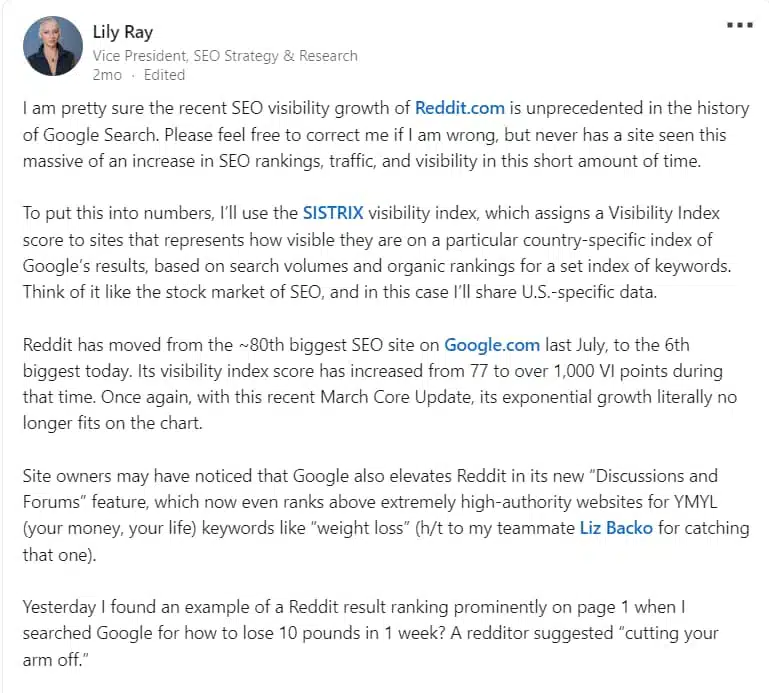Click the opening paragraph about SEO visibility growth
The width and height of the screenshot is (769, 693).
point(385,134)
